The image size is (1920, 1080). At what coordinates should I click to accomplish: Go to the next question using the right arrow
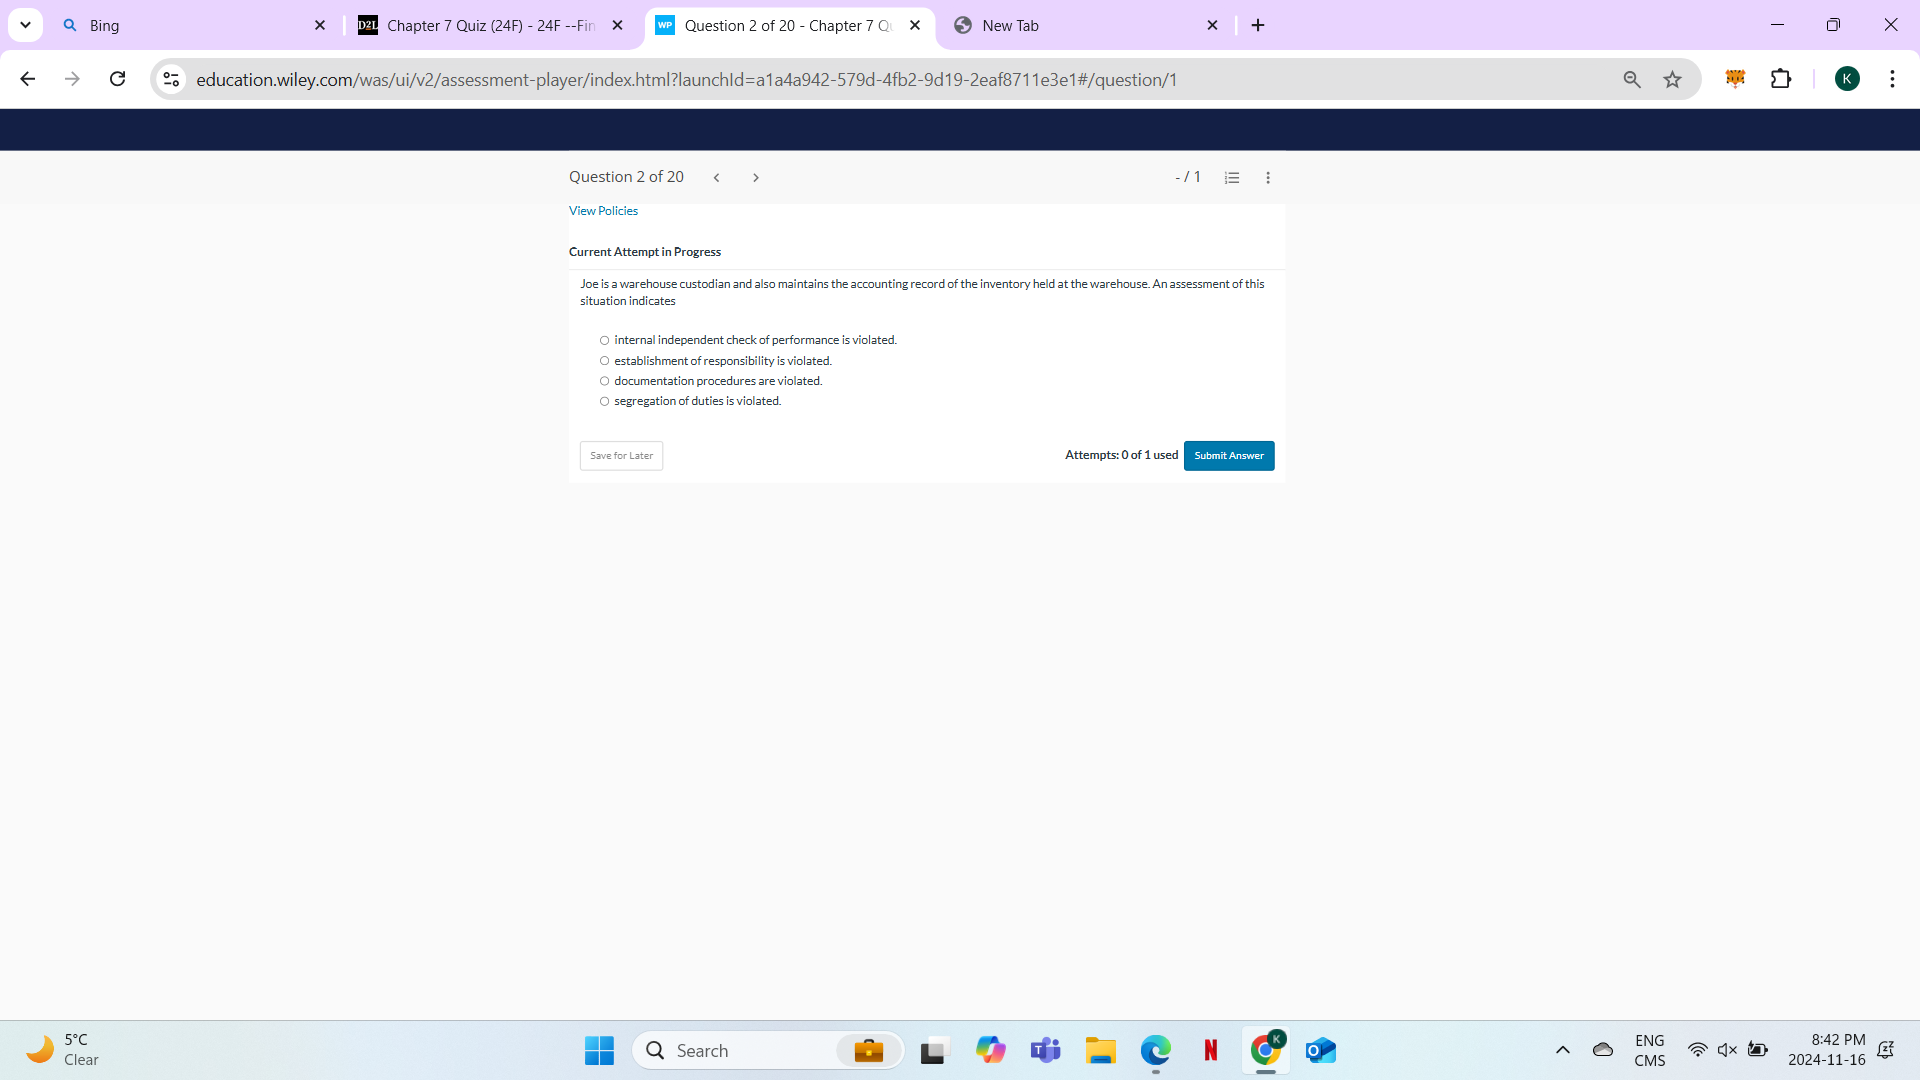(x=756, y=177)
